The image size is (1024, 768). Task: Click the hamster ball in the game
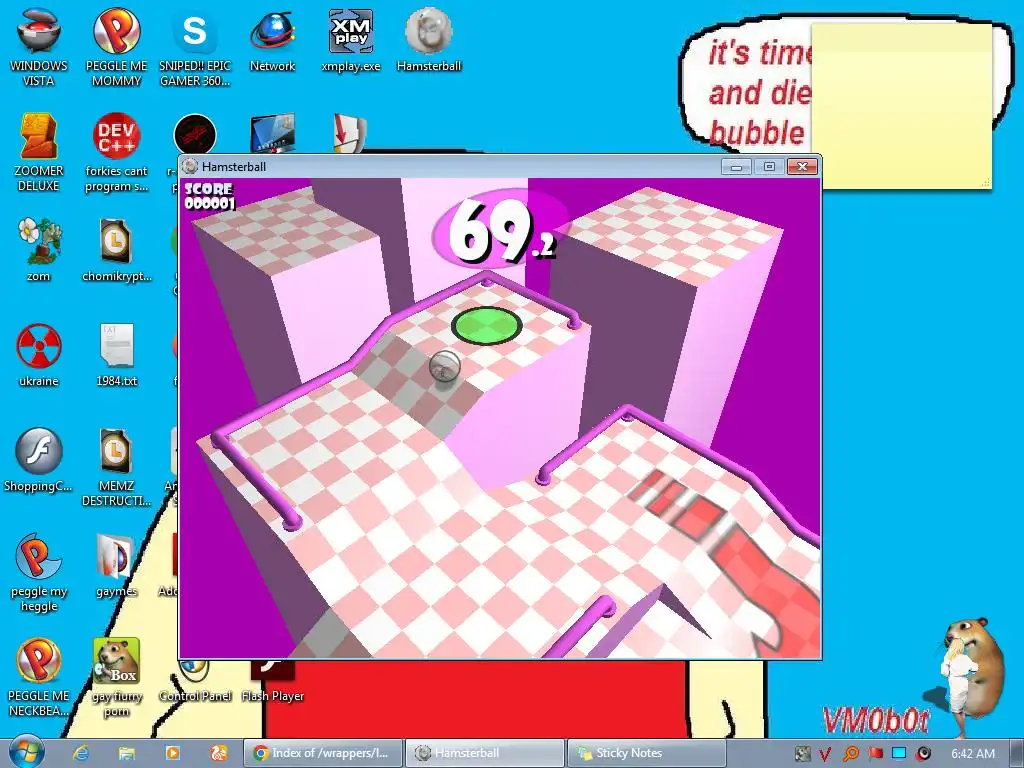(x=445, y=366)
